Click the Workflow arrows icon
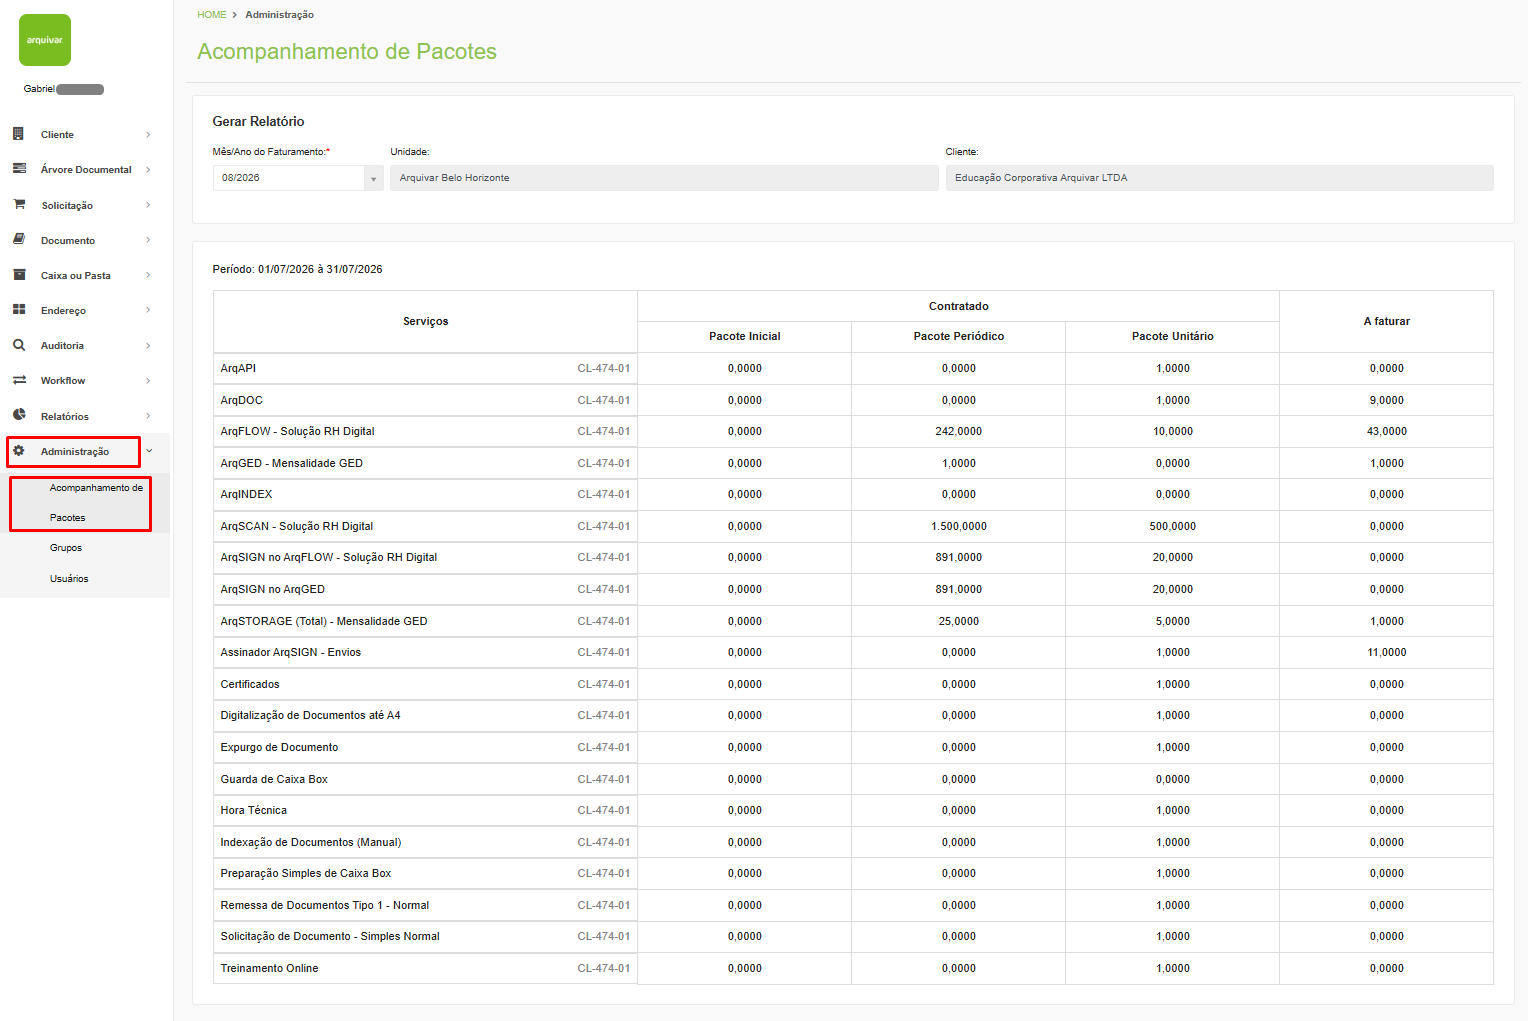The image size is (1528, 1021). point(19,380)
